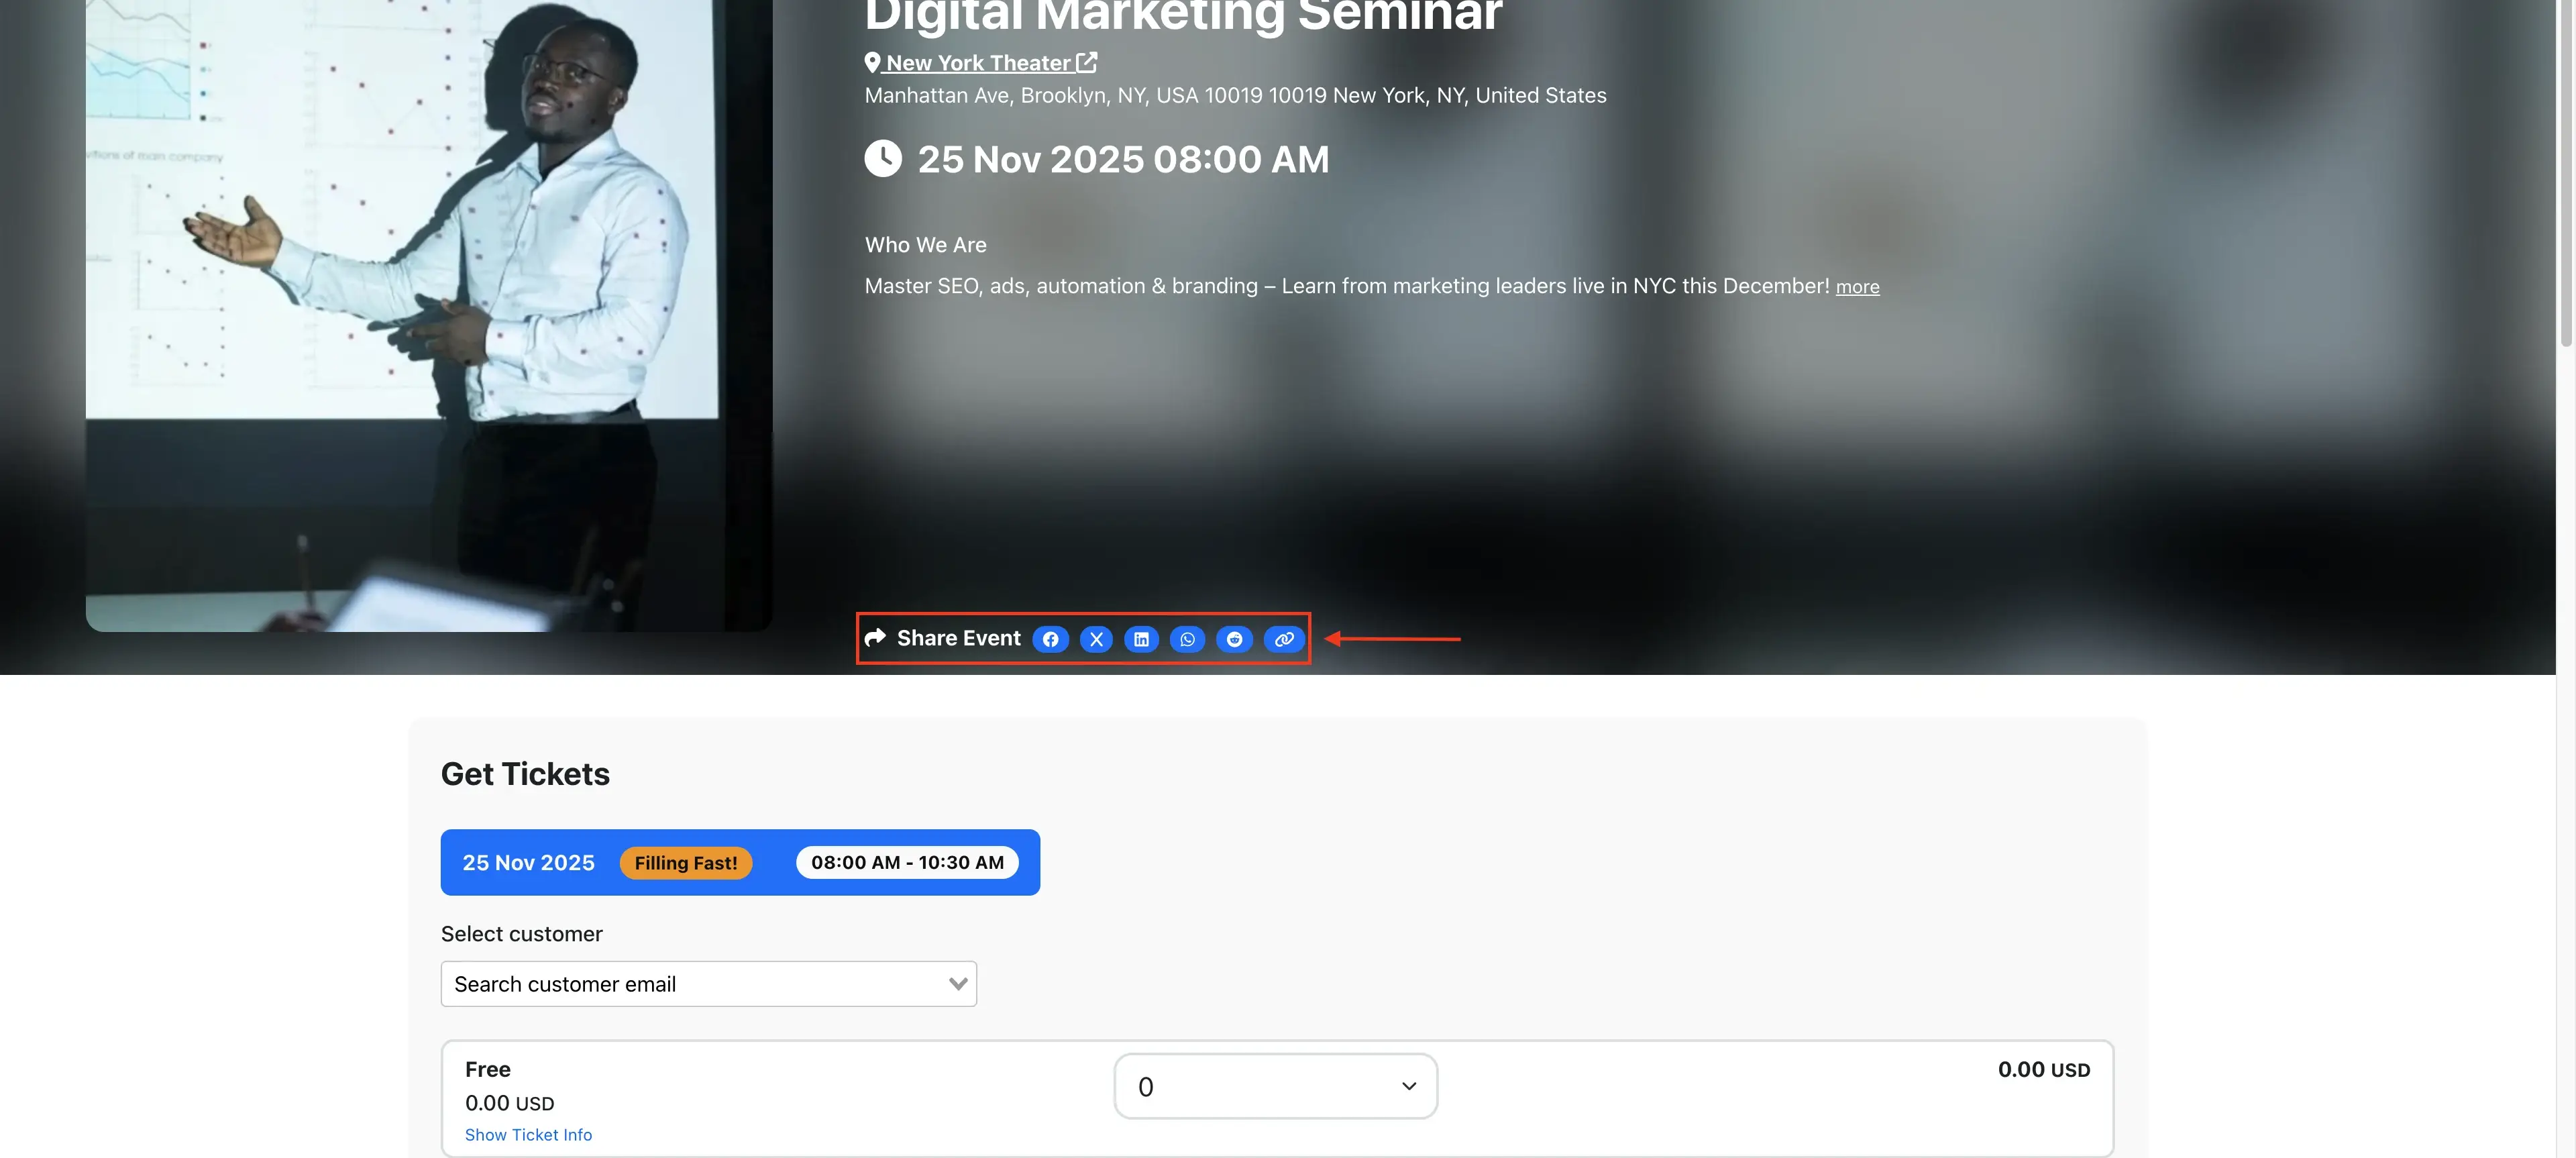The image size is (2576, 1158).
Task: Share event on Facebook
Action: (1050, 639)
